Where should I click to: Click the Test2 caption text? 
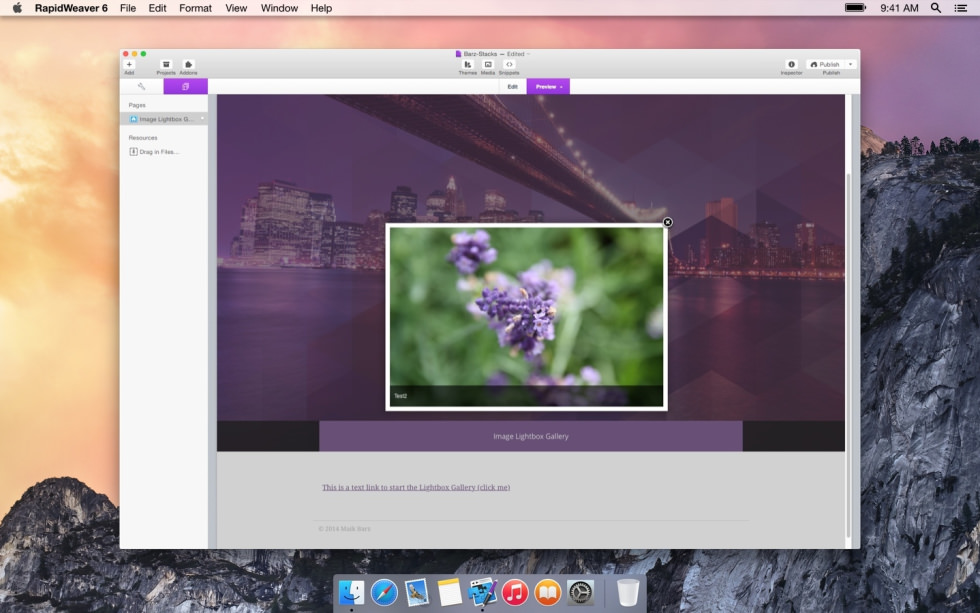point(401,396)
